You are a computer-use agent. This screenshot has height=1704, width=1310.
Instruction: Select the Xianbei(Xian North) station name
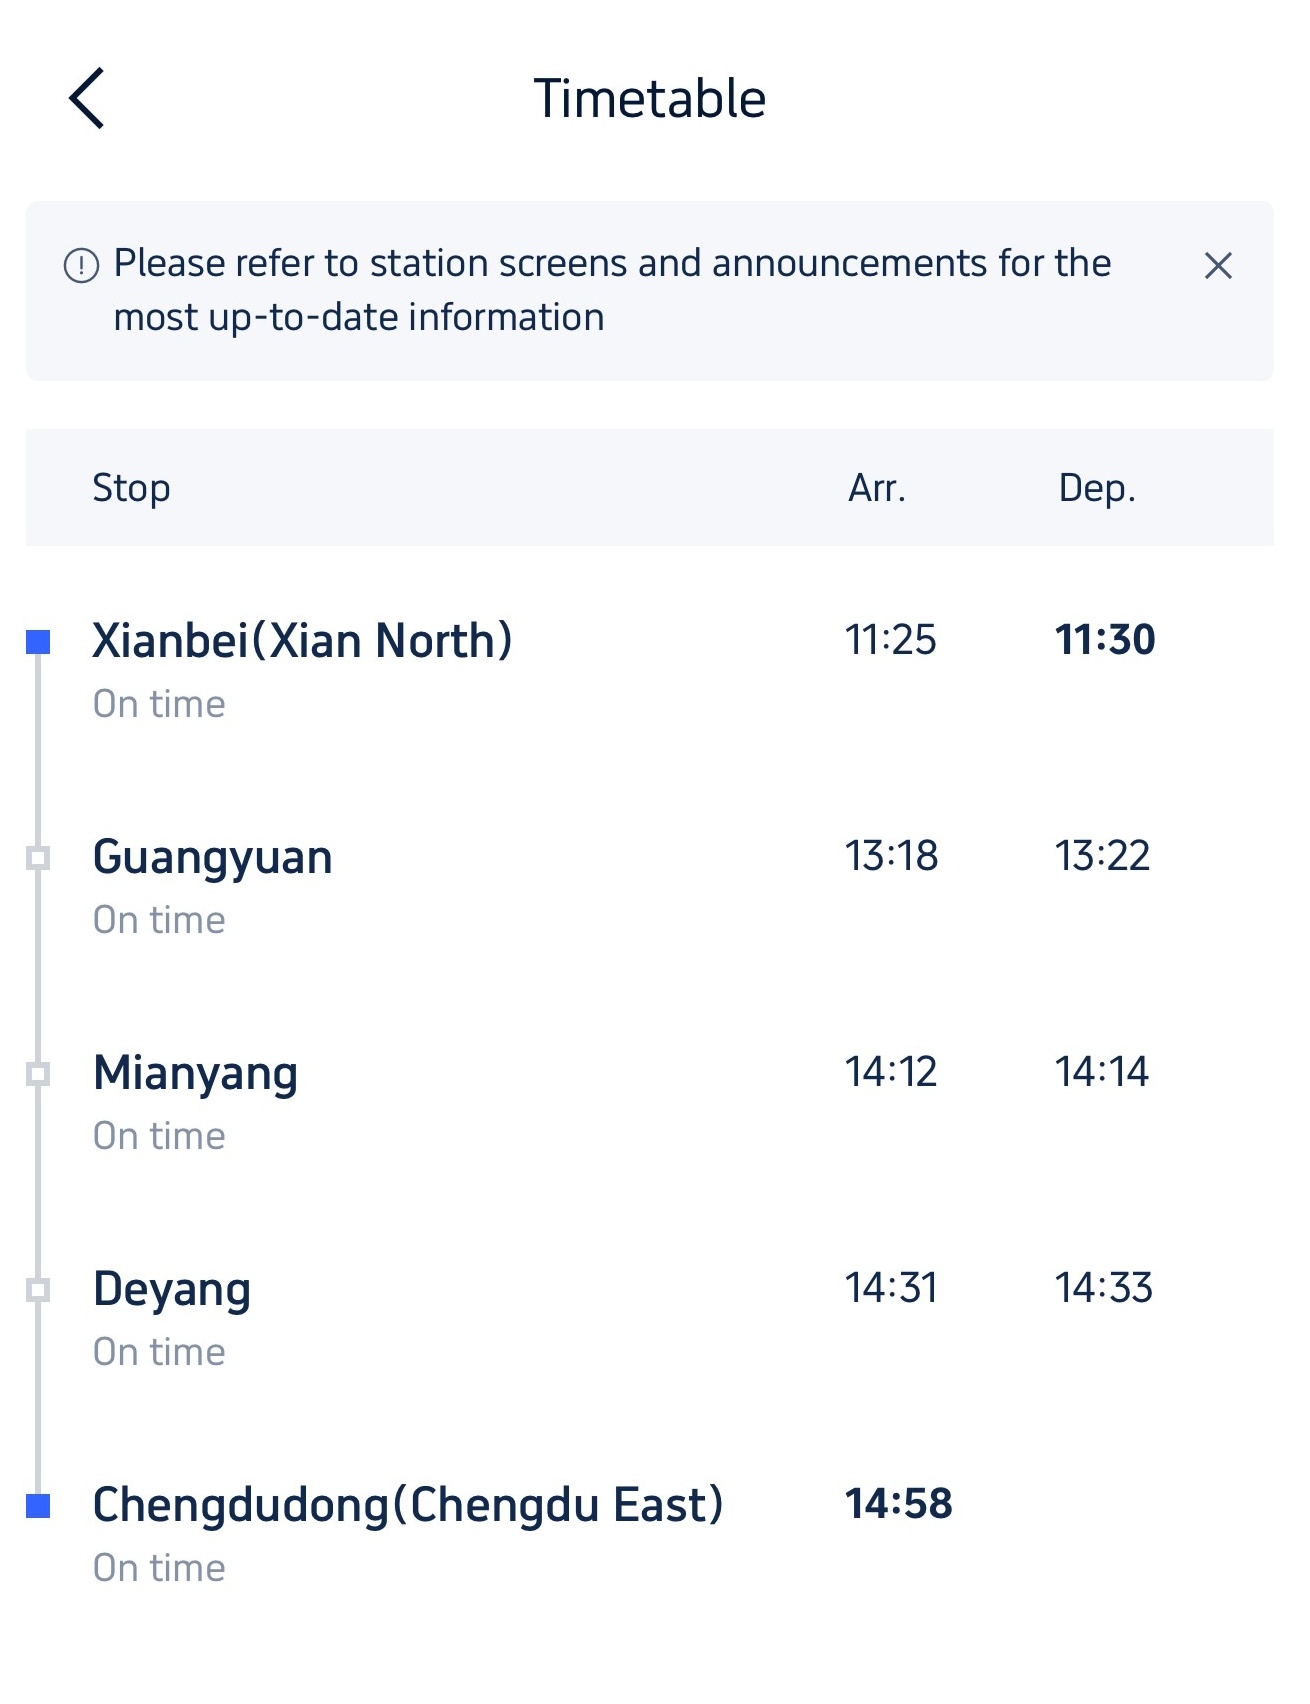click(302, 641)
